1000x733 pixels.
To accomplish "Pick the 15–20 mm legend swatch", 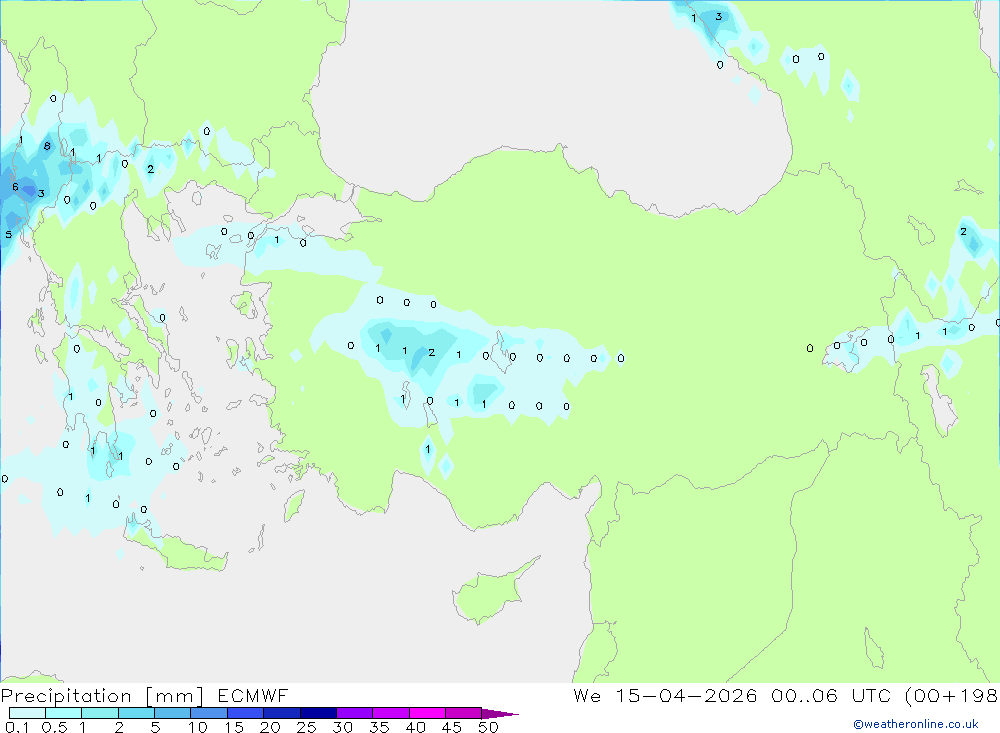I will [245, 713].
